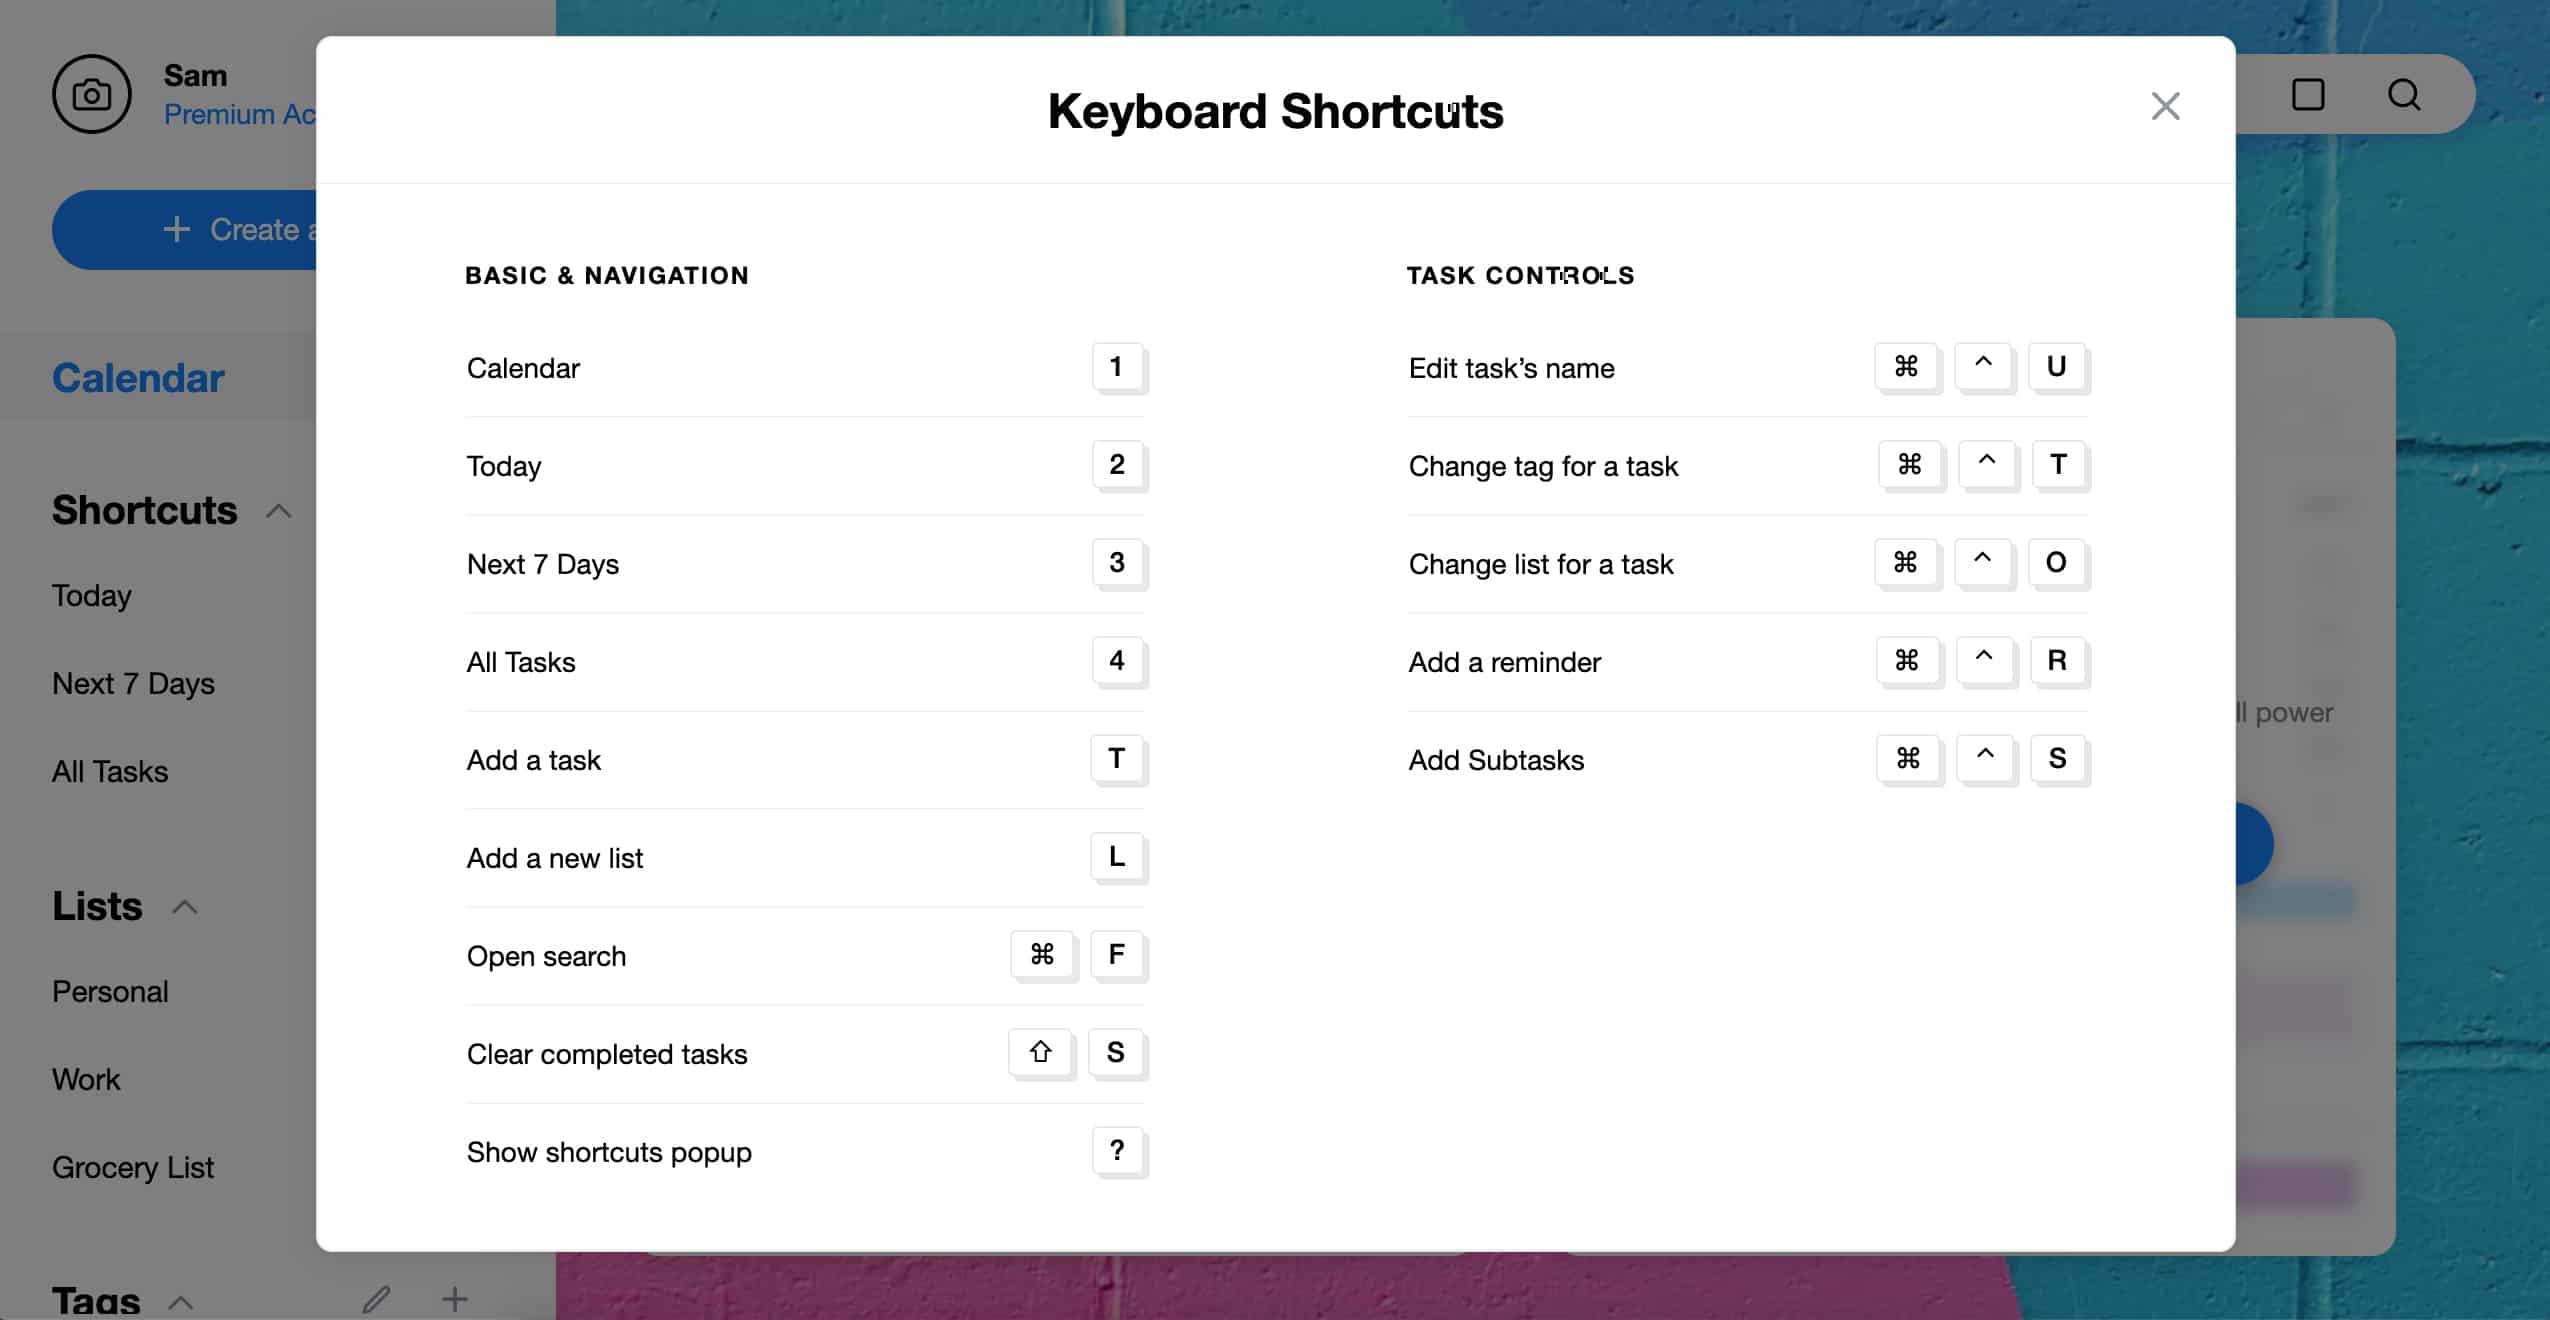The width and height of the screenshot is (2550, 1320).
Task: Click the Premium Account link under Sam
Action: 240,115
